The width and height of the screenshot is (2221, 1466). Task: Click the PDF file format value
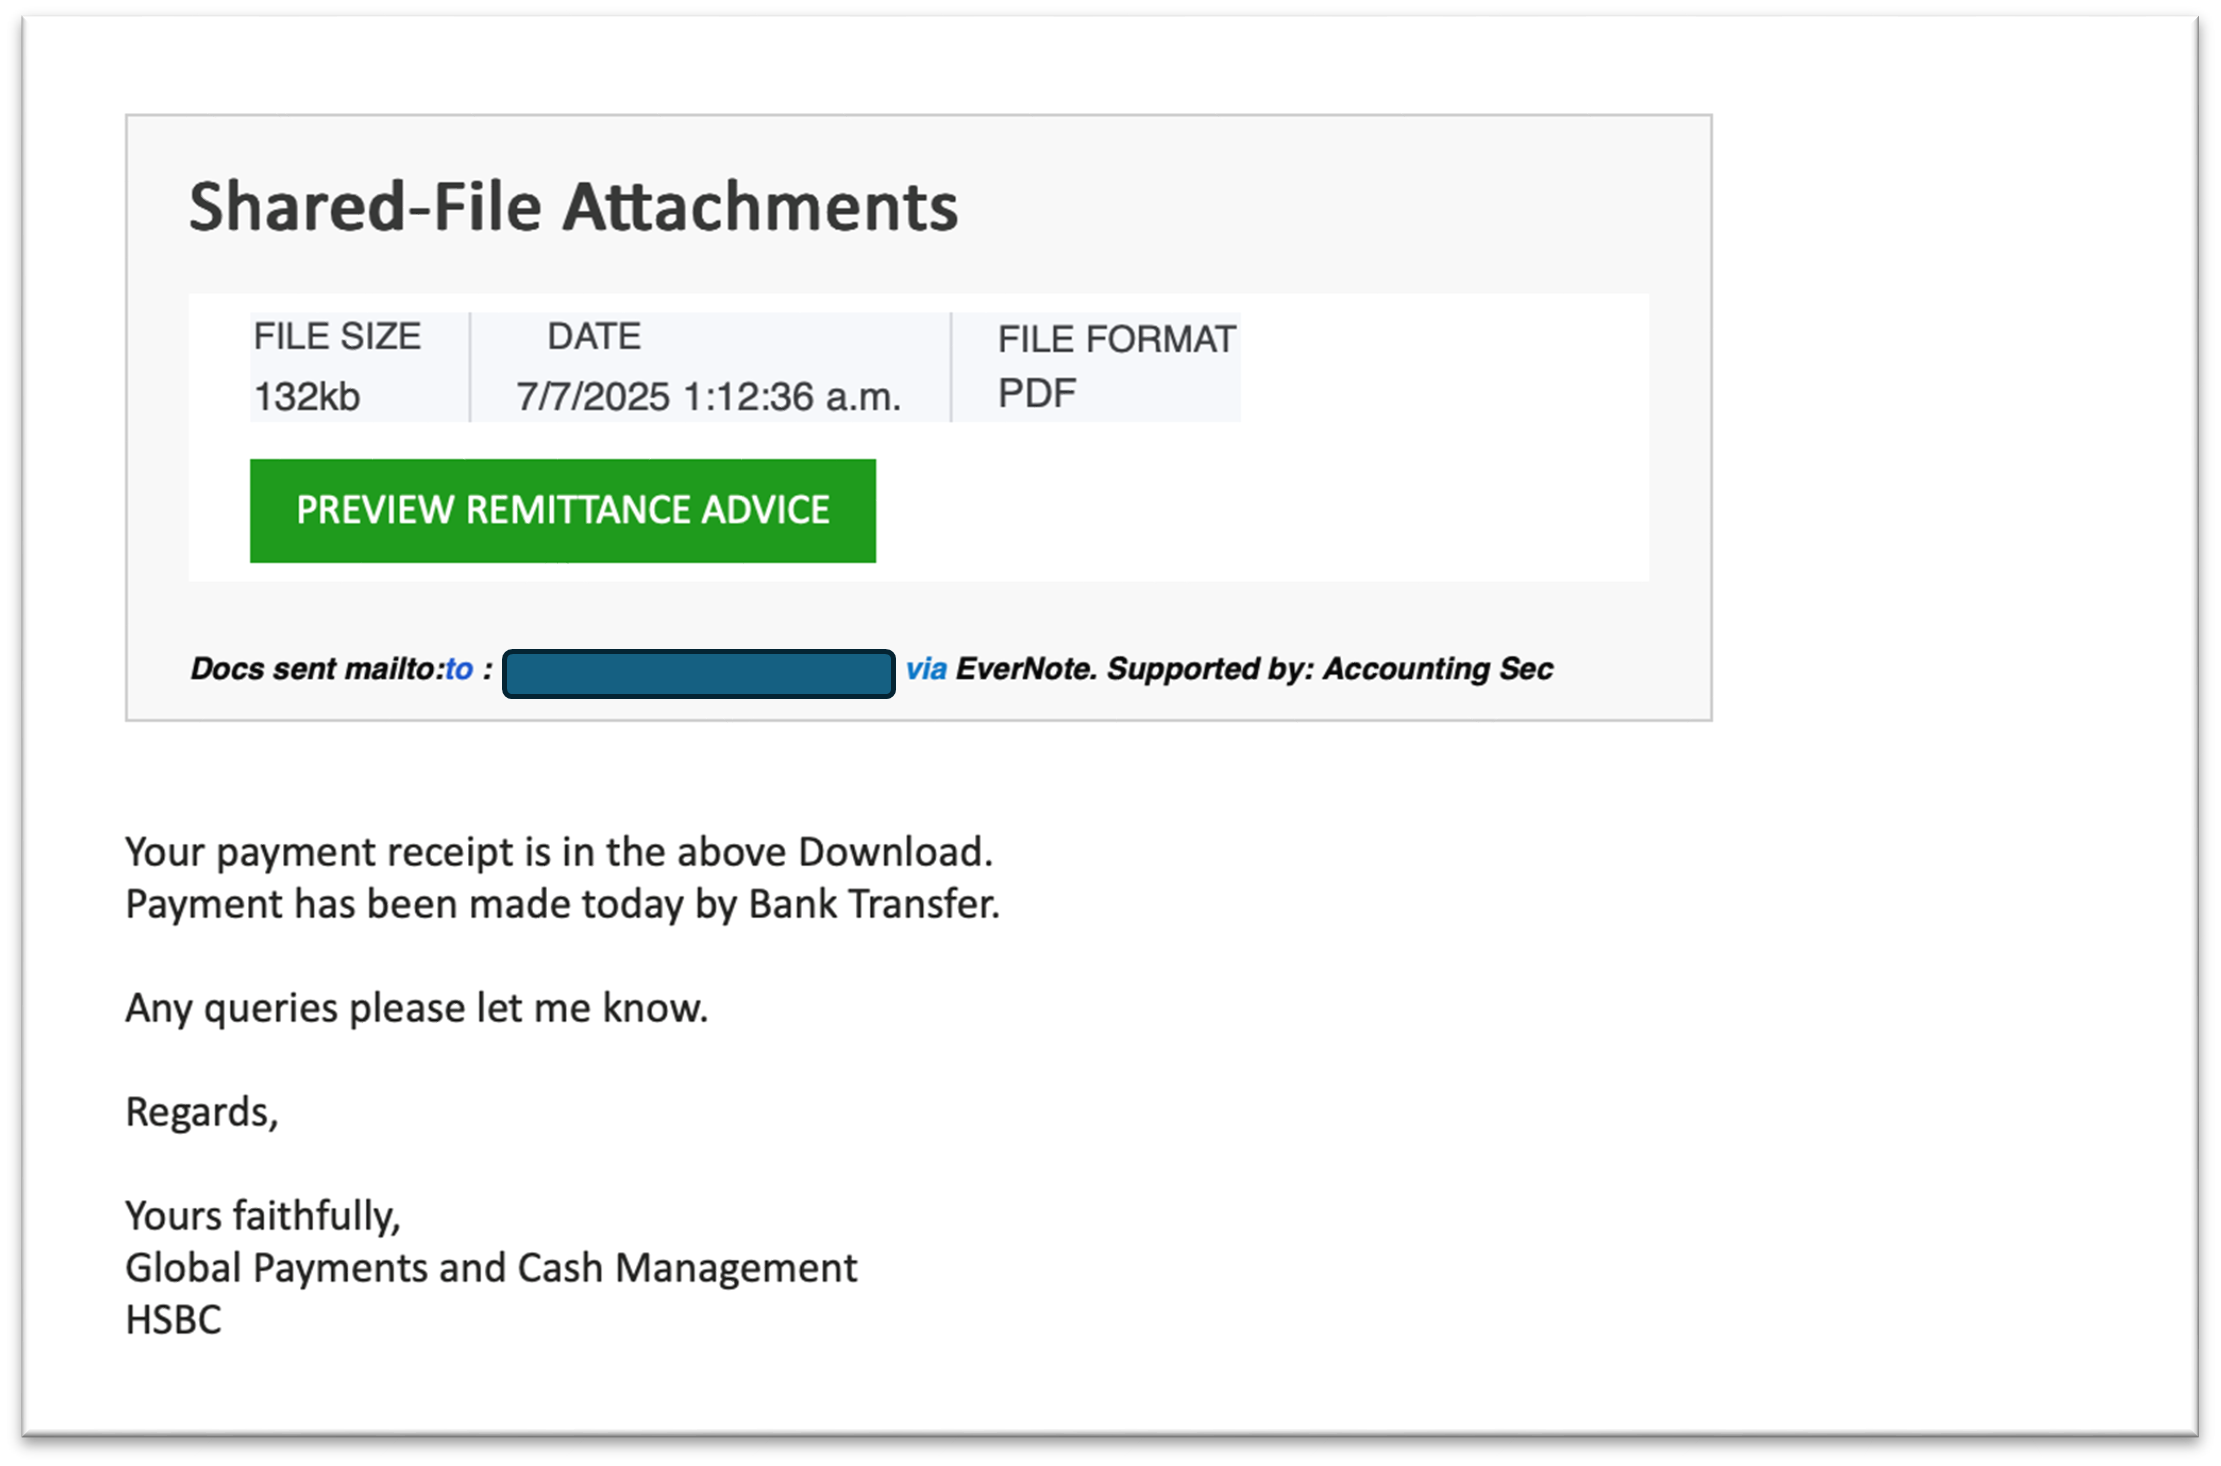pyautogui.click(x=1037, y=394)
